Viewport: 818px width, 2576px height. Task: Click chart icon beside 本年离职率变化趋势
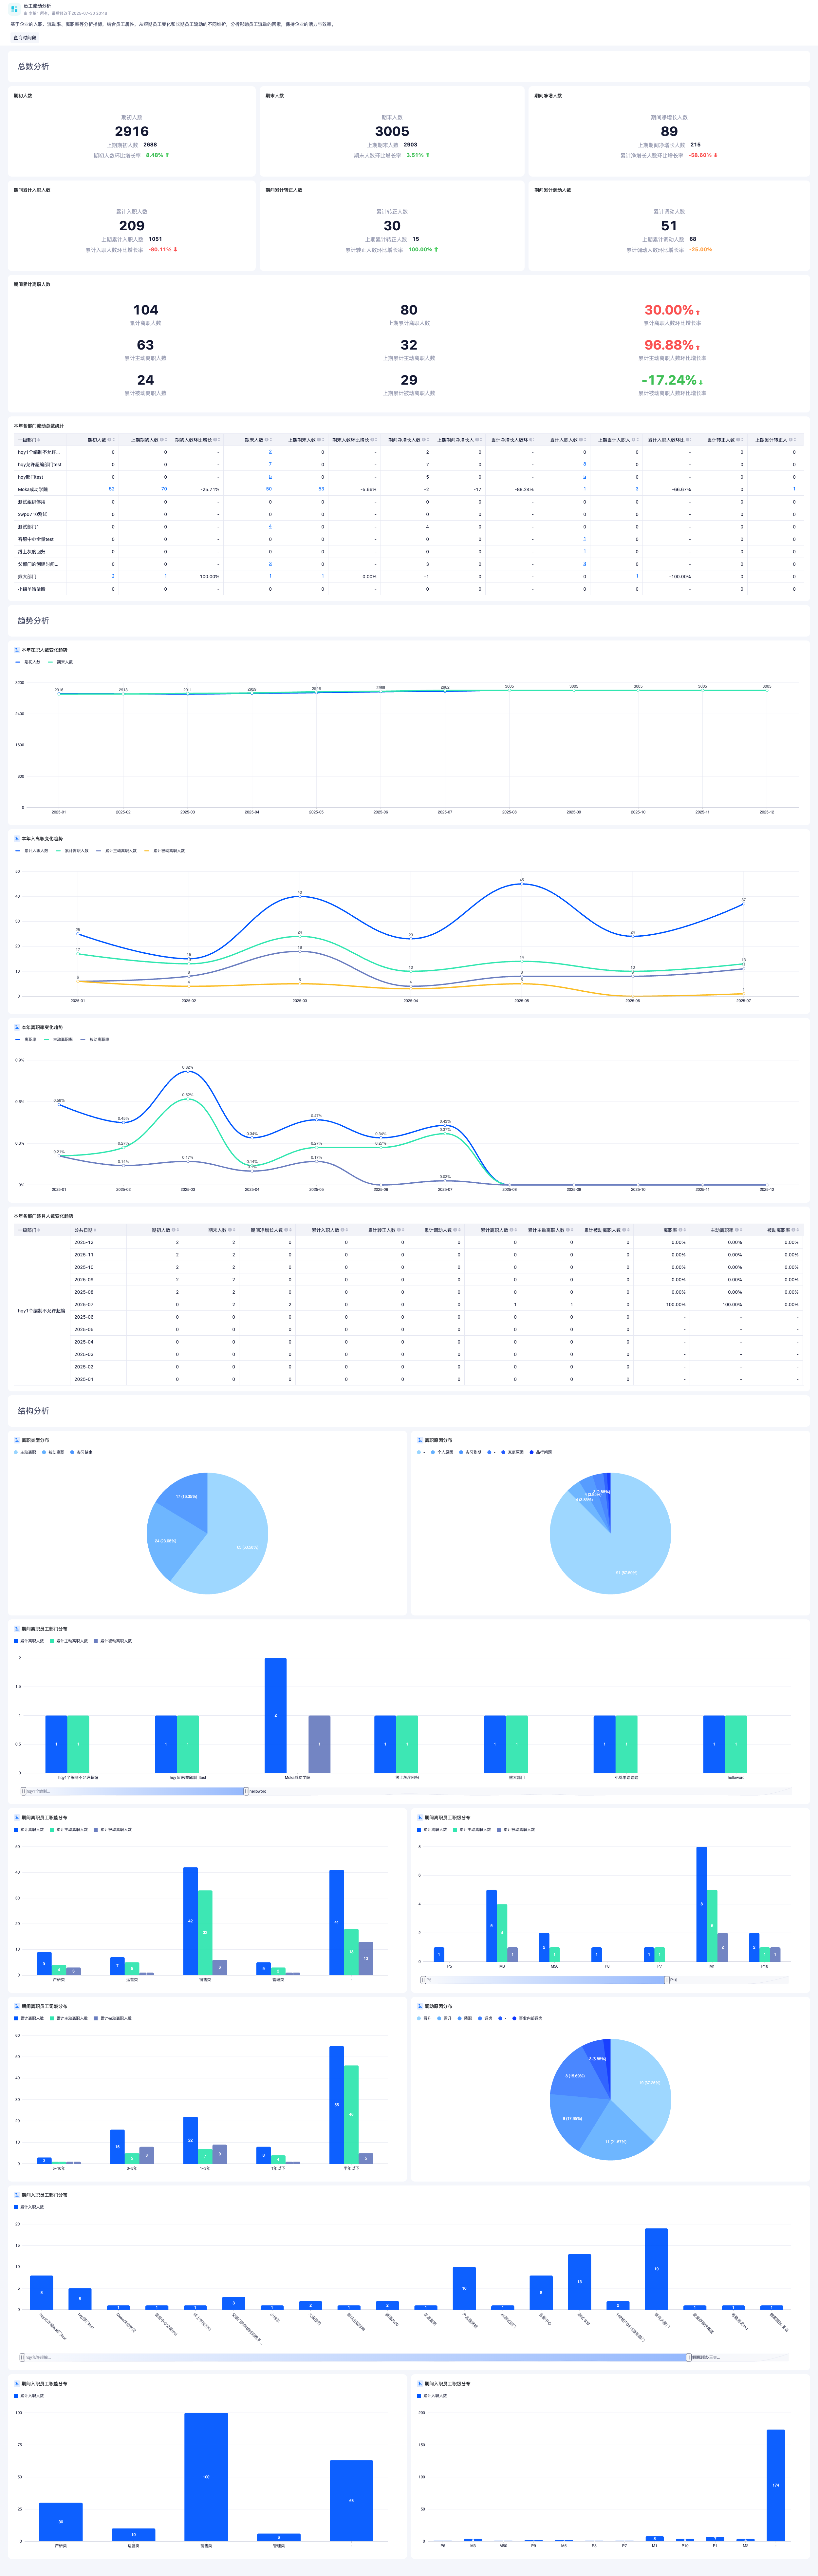point(17,1027)
